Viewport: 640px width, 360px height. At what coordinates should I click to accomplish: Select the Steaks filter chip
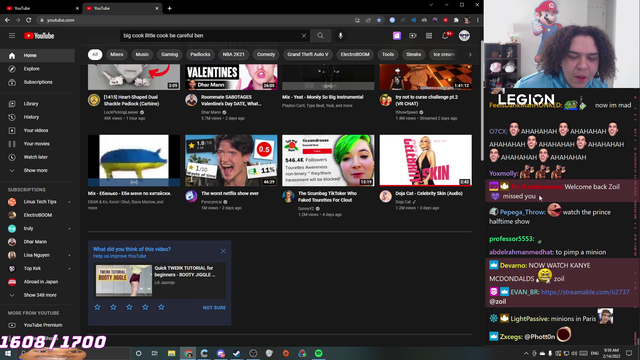point(413,54)
